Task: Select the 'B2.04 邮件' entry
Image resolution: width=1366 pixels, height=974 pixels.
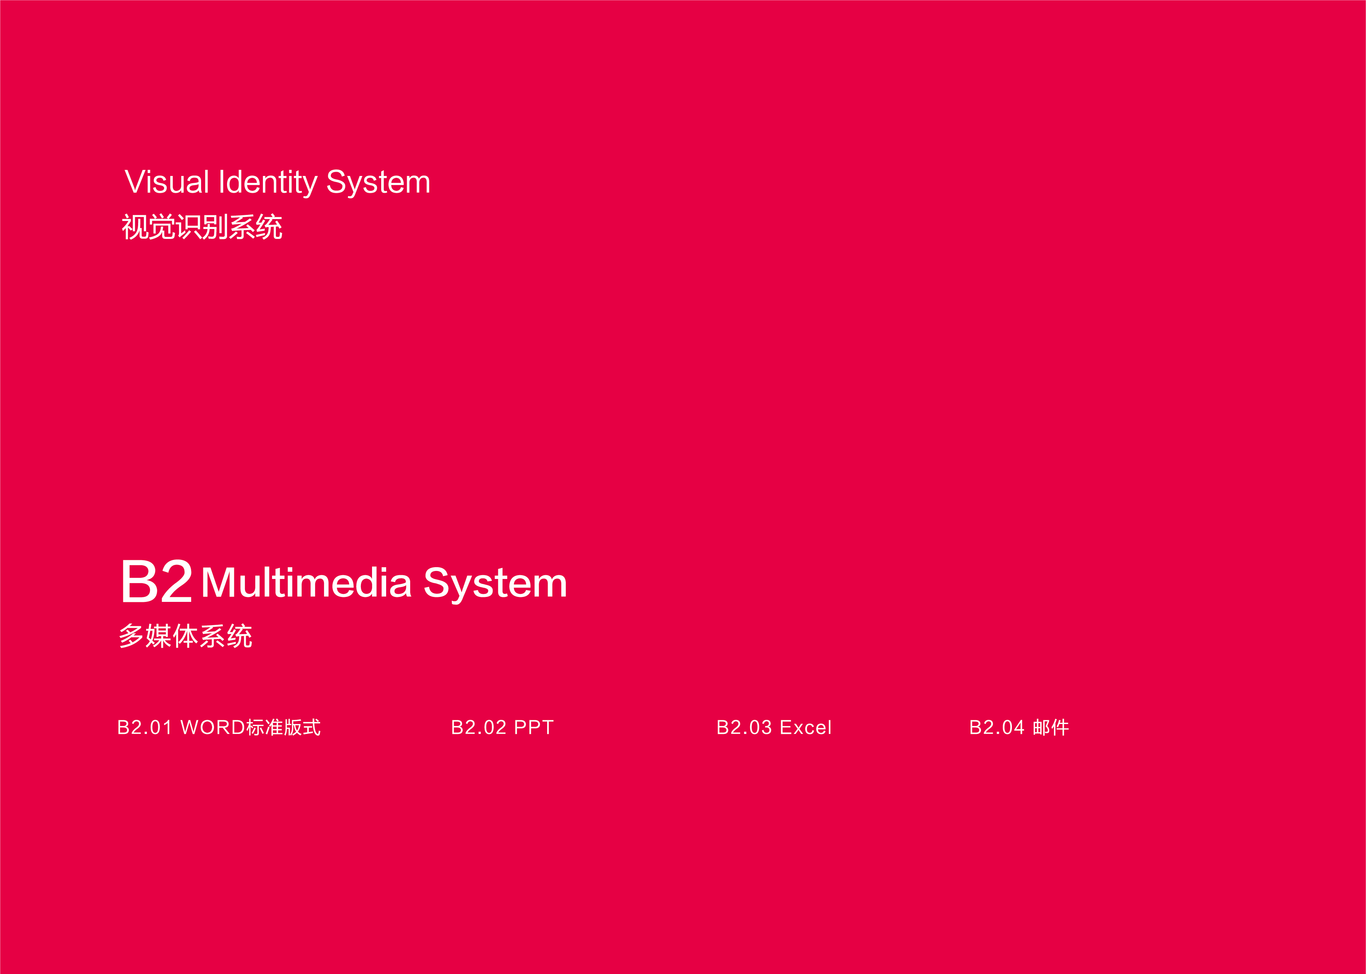Action: tap(1019, 728)
